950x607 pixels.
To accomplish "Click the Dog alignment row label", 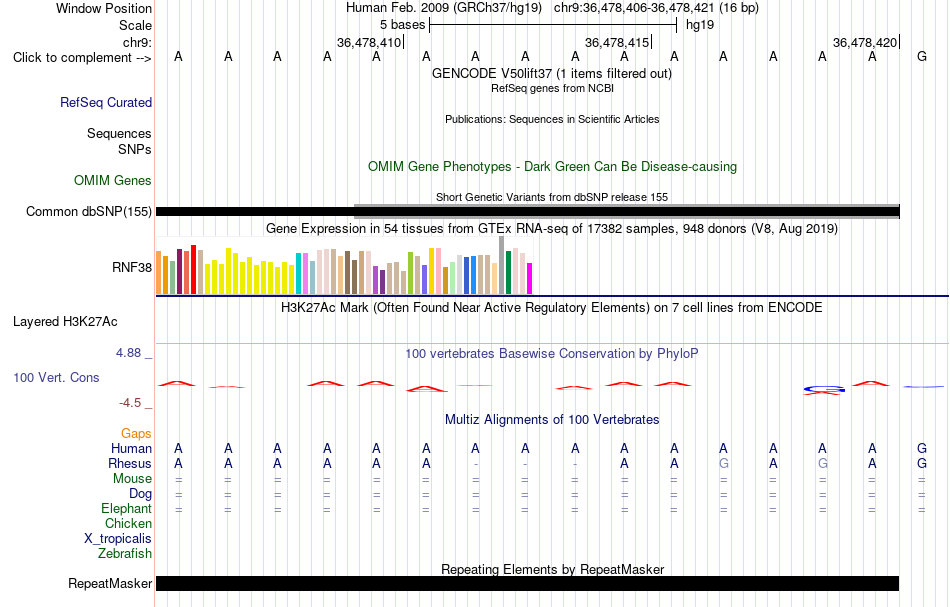I will coord(140,494).
